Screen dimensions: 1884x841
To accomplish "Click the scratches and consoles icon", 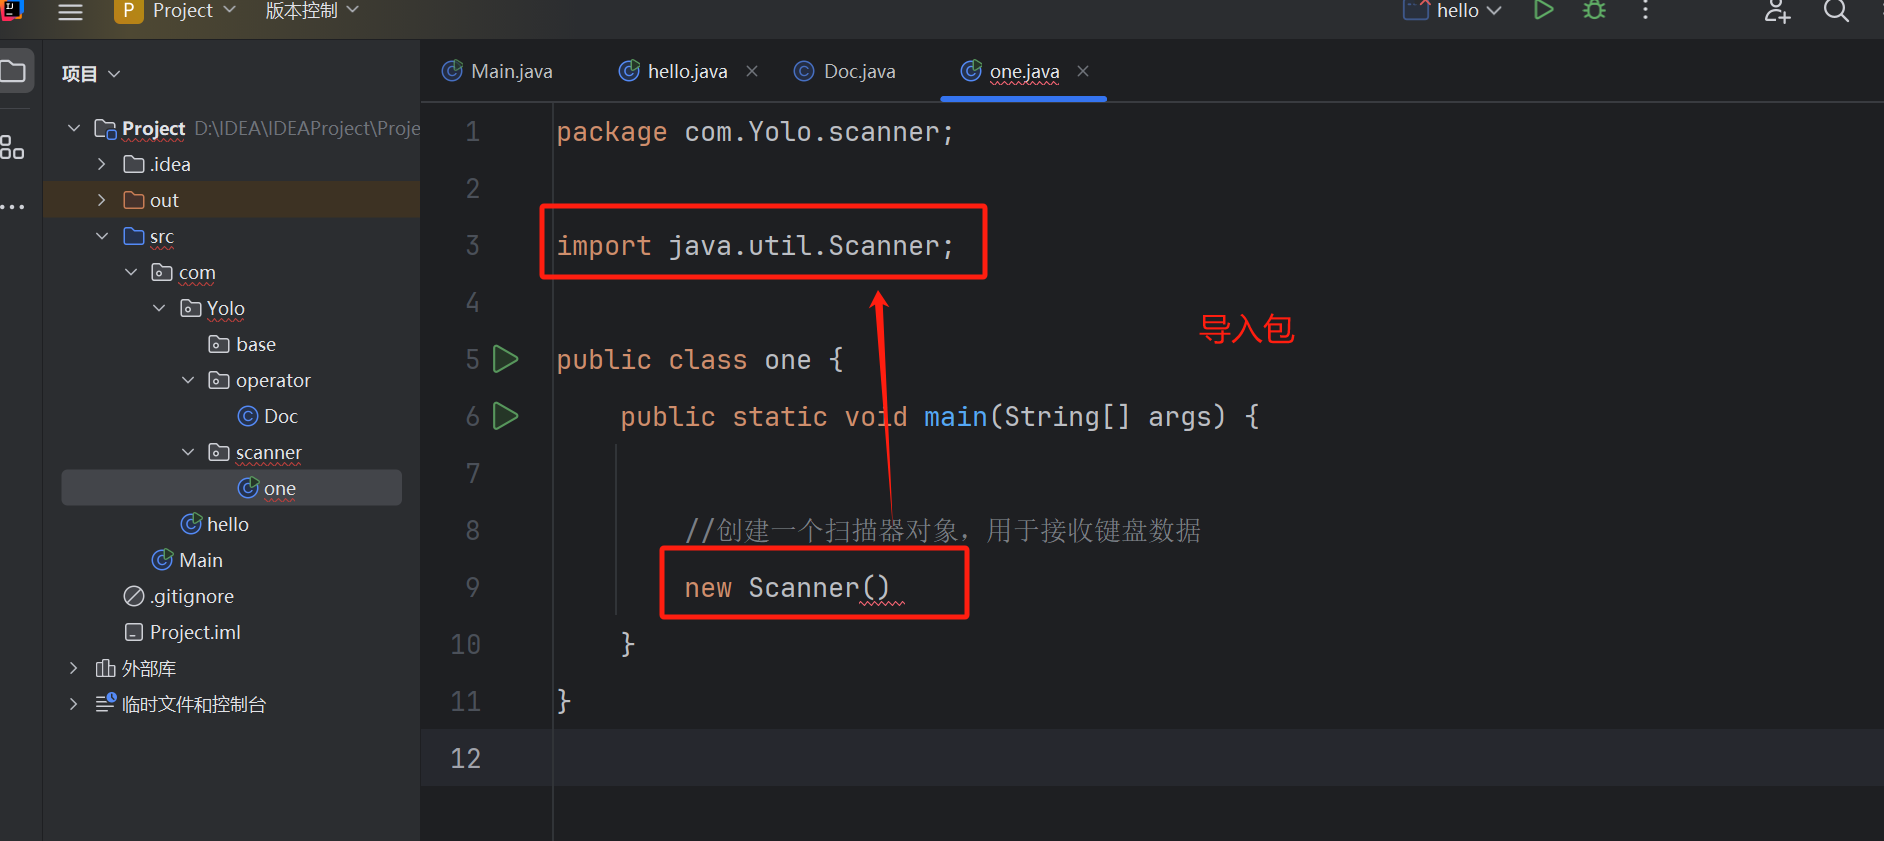I will pos(106,703).
